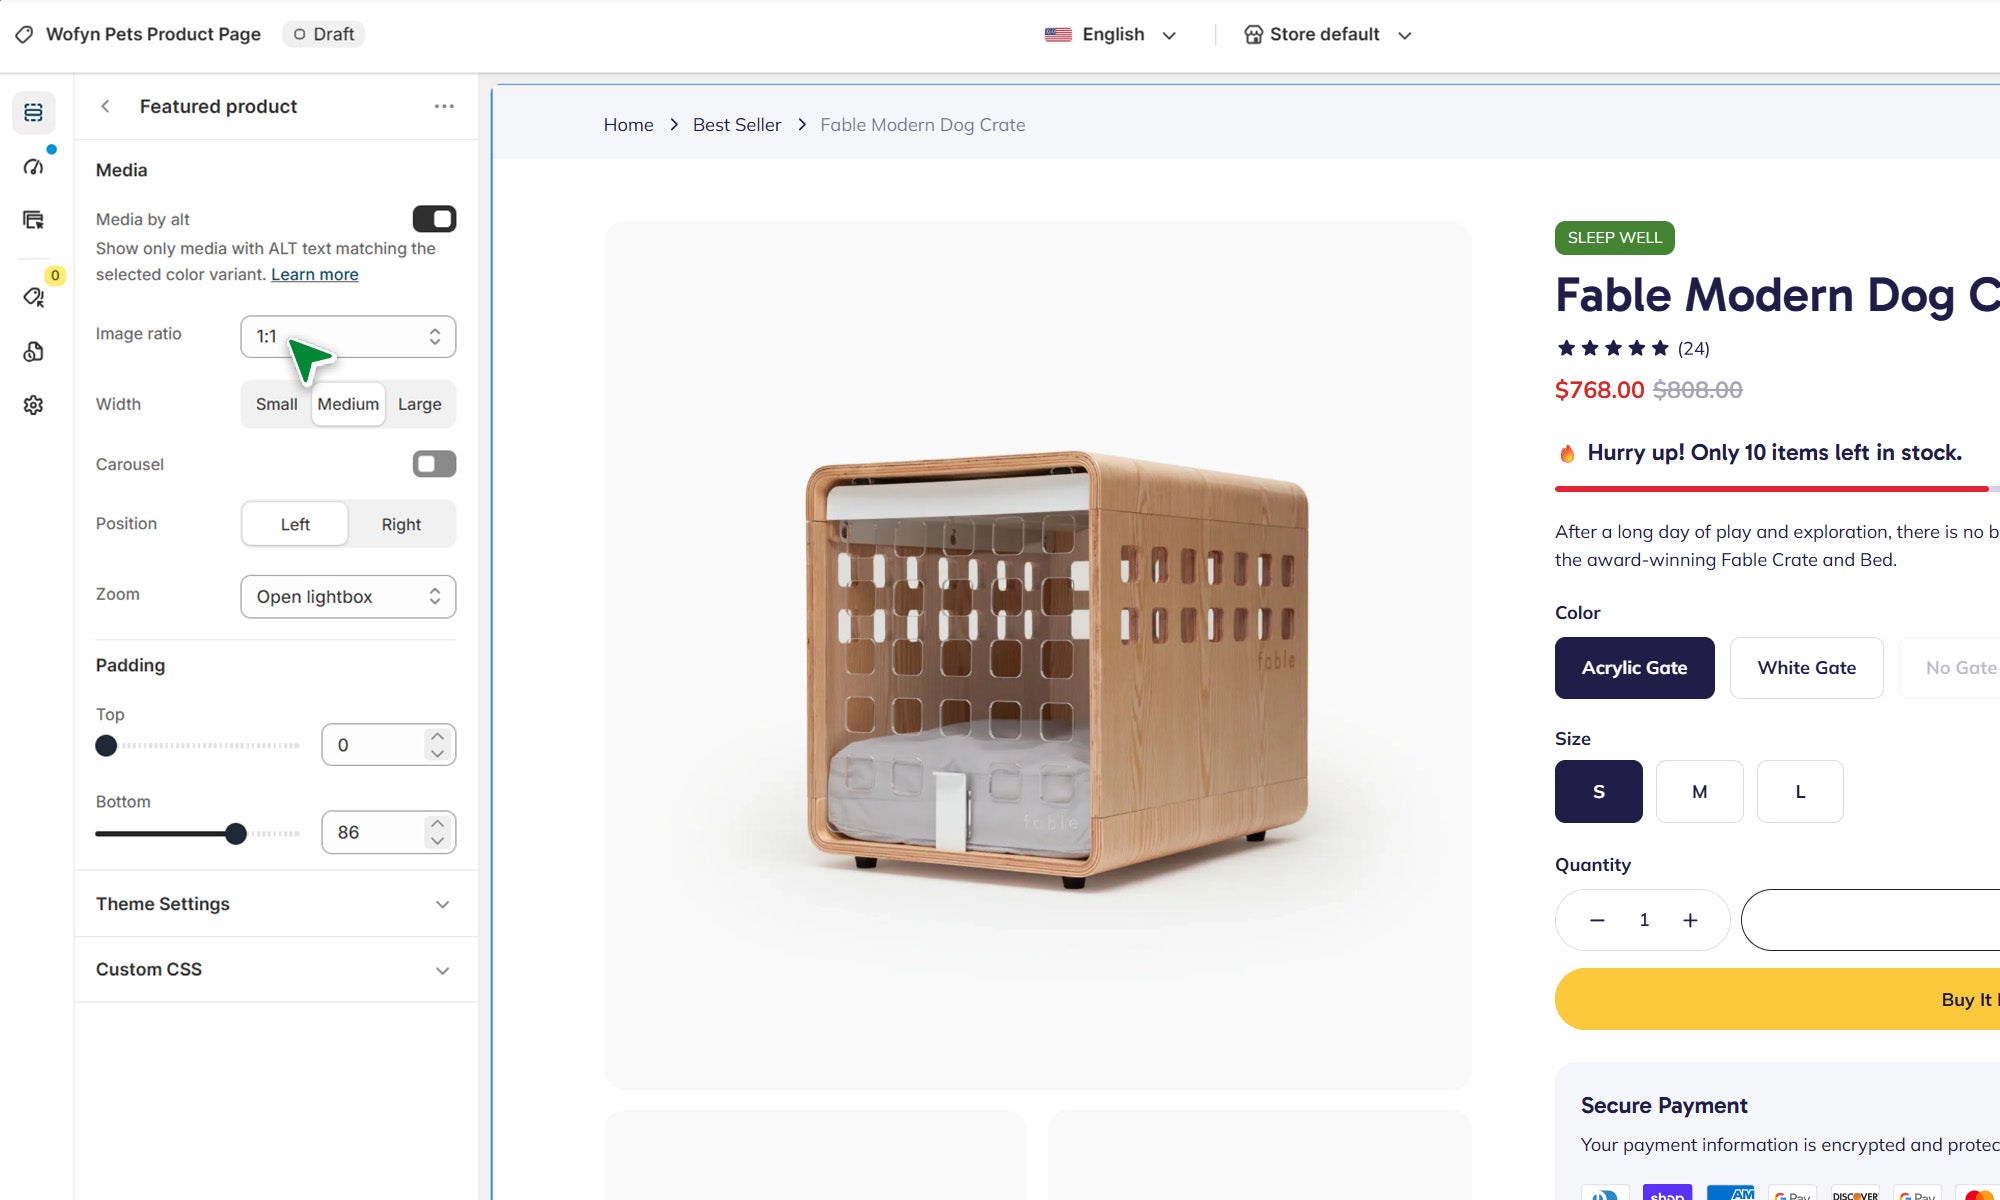Go back using the Featured product arrow

click(x=105, y=106)
